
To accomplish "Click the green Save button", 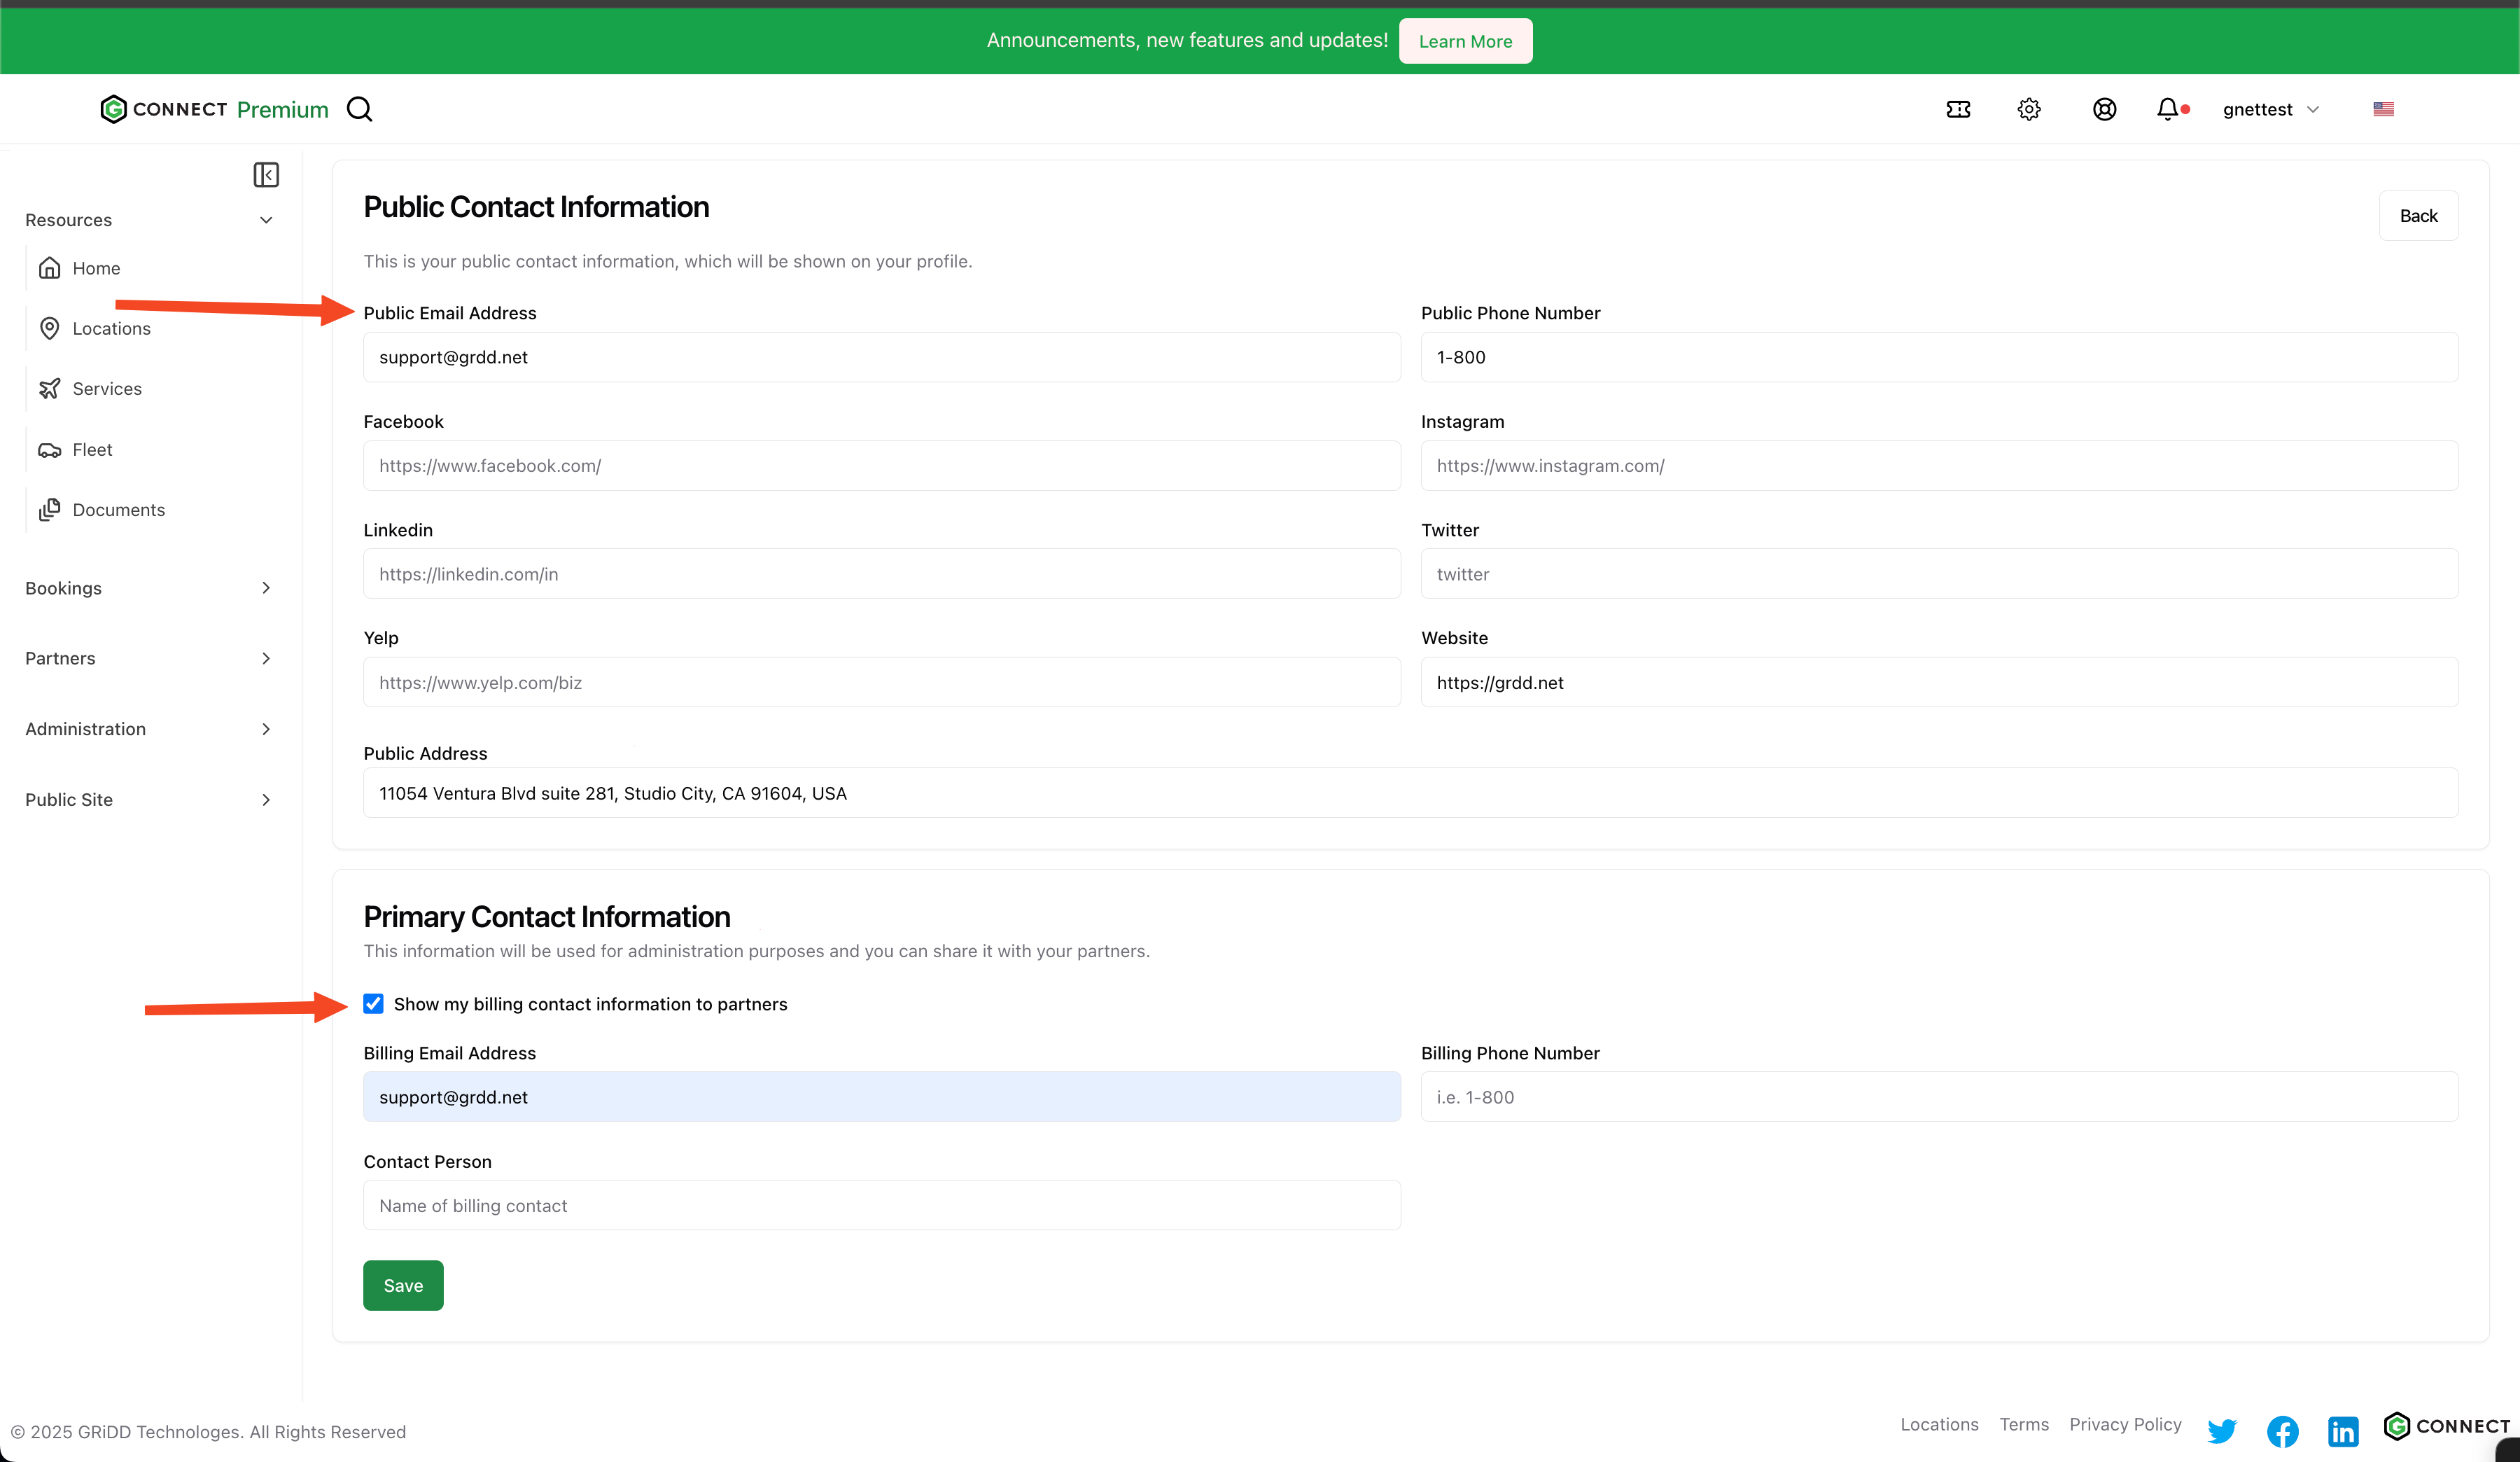I will point(403,1285).
